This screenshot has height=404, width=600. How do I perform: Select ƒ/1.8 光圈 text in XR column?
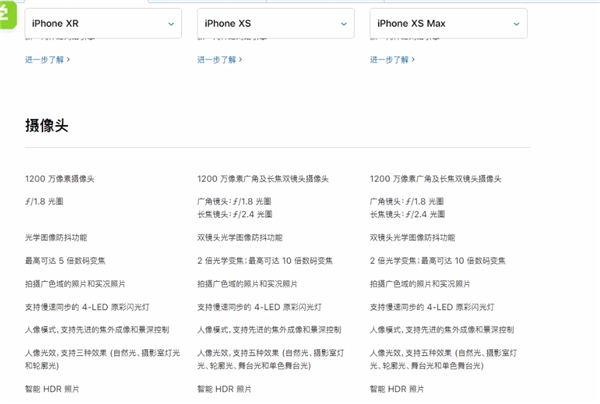tap(44, 201)
